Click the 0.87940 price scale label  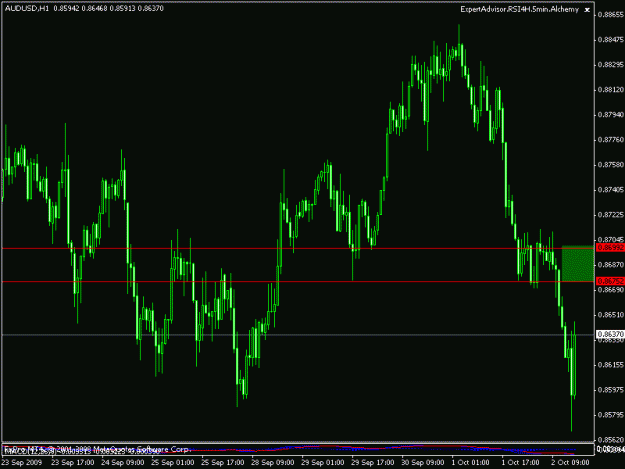pyautogui.click(x=611, y=115)
